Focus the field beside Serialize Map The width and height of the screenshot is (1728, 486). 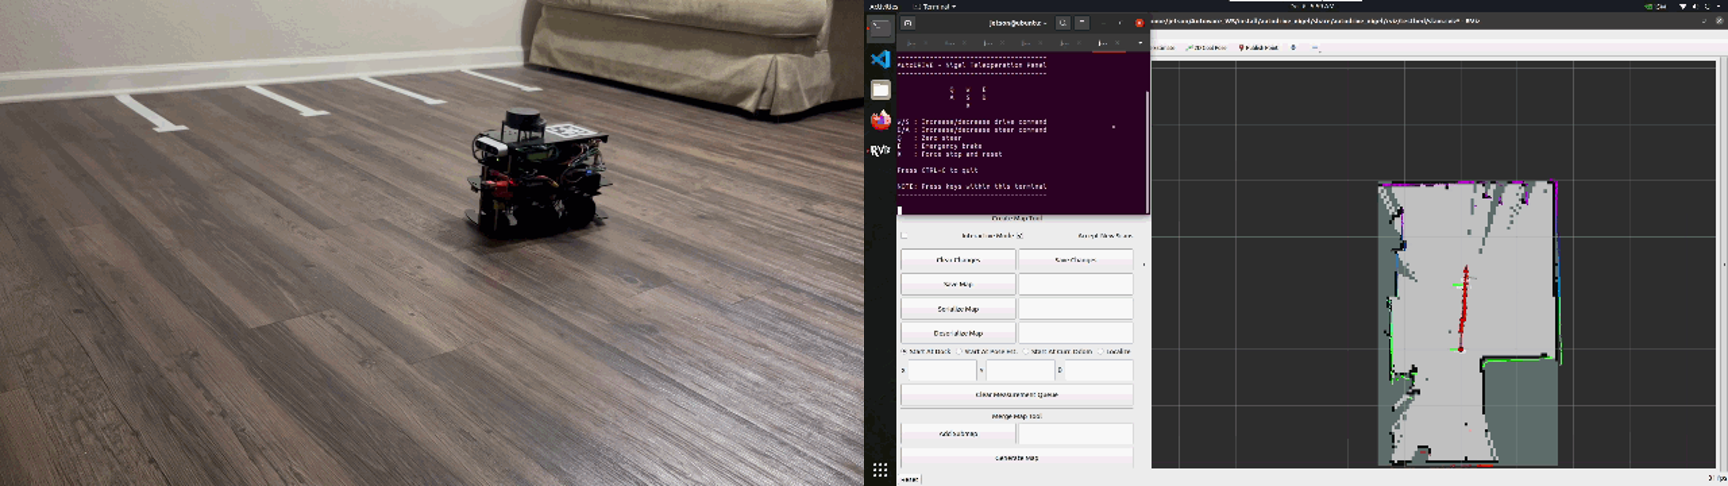[x=1075, y=309]
